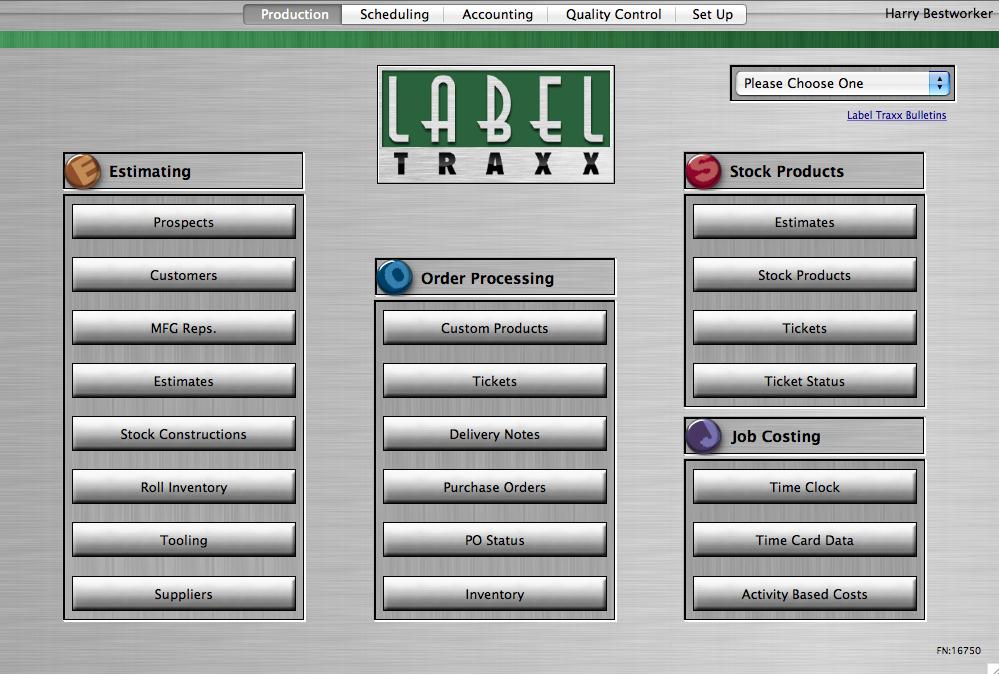
Task: View Activity Based Costs
Action: (804, 594)
